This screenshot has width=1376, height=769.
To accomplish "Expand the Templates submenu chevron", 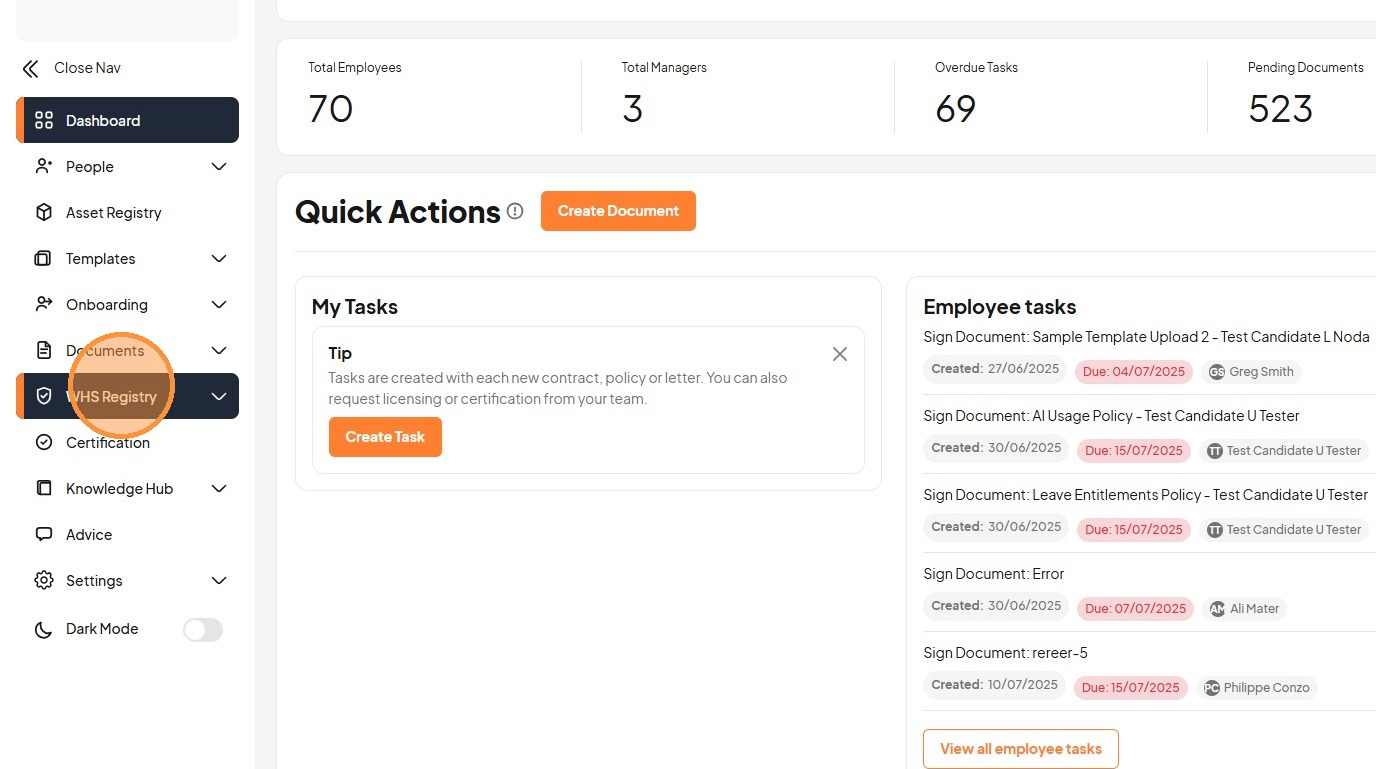I will click(219, 259).
